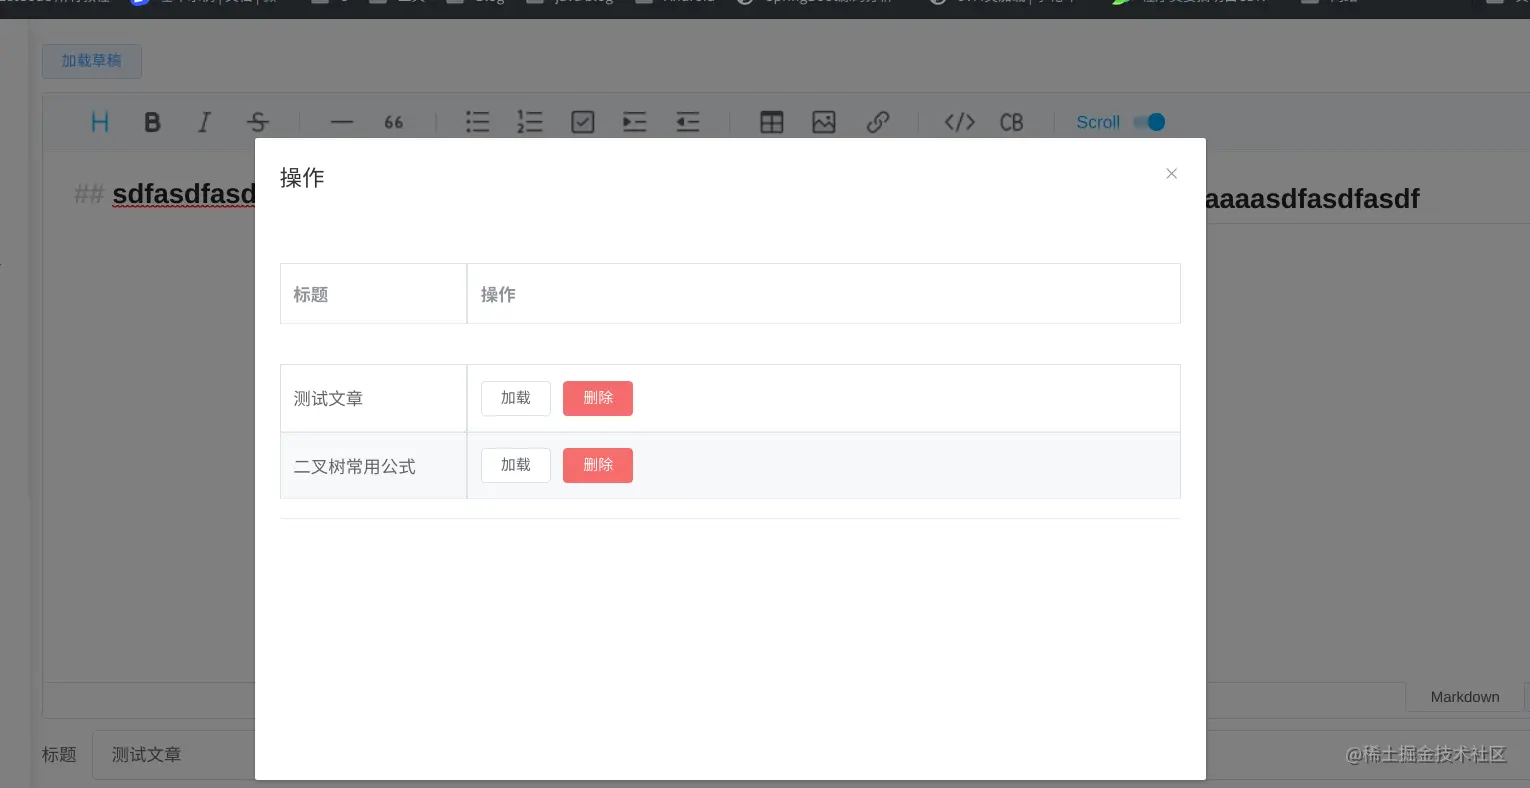
Task: Toggle the Scroll sync switch
Action: (1149, 122)
